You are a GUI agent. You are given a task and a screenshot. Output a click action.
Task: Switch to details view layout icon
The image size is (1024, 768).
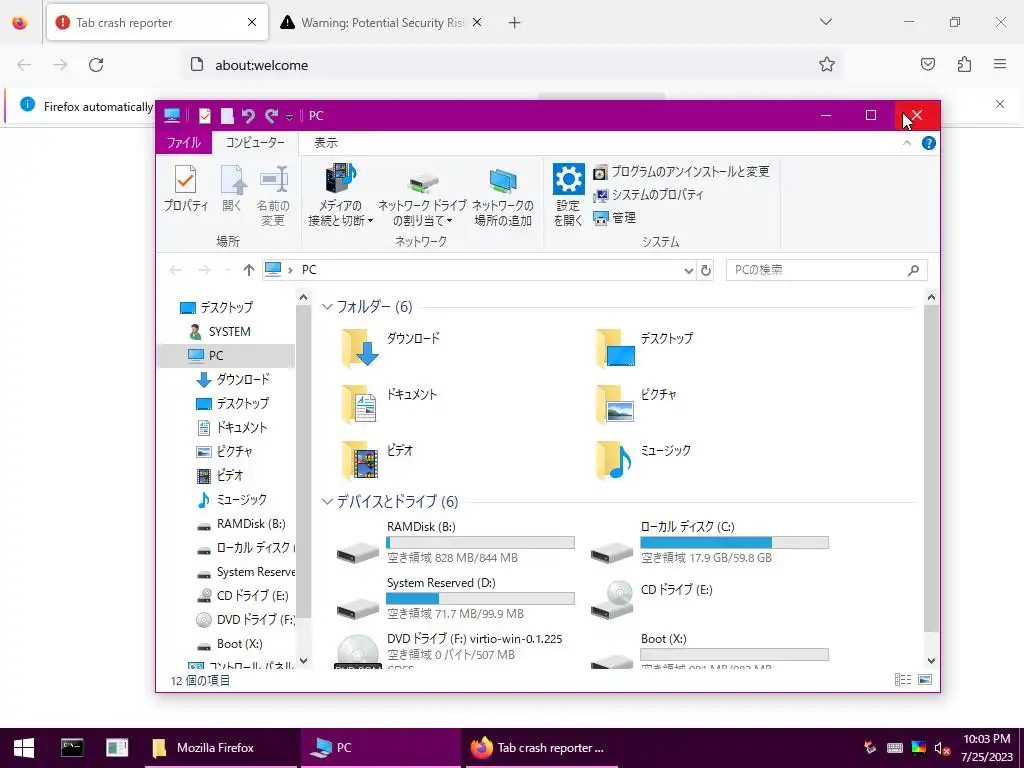pyautogui.click(x=903, y=680)
